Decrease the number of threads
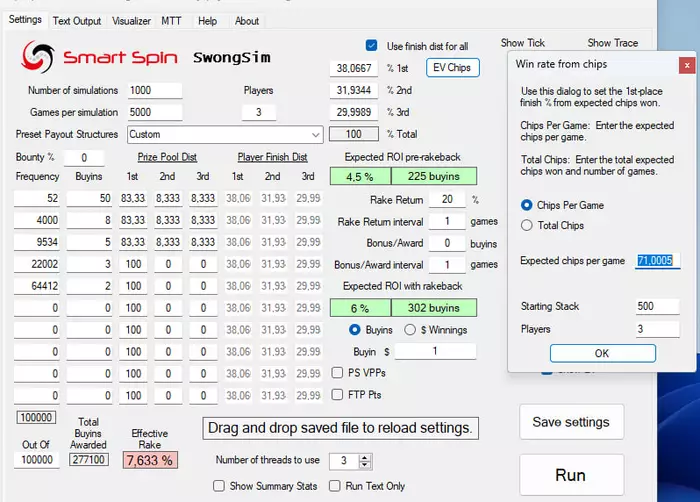Viewport: 700px width, 502px height. click(365, 464)
